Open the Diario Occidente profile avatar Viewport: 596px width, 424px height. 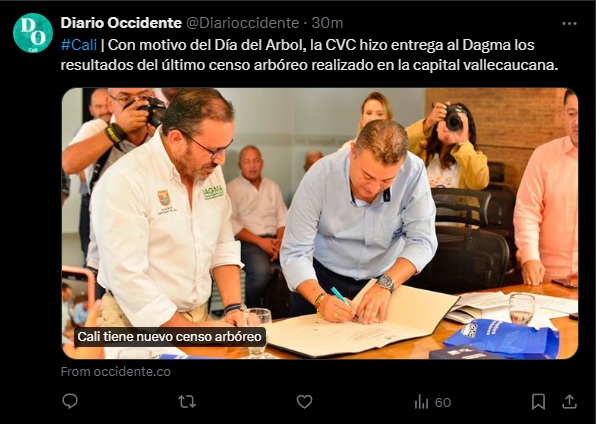coord(33,33)
